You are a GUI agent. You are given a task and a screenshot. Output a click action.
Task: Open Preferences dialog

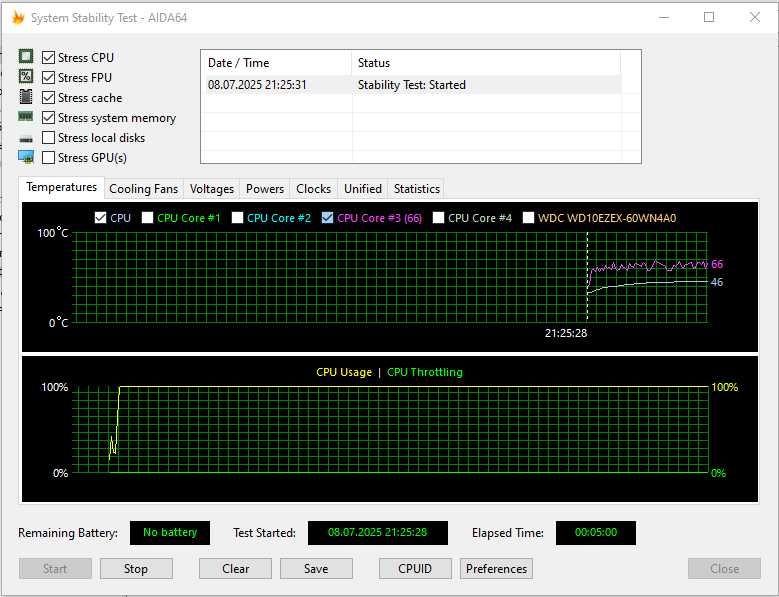[x=496, y=569]
